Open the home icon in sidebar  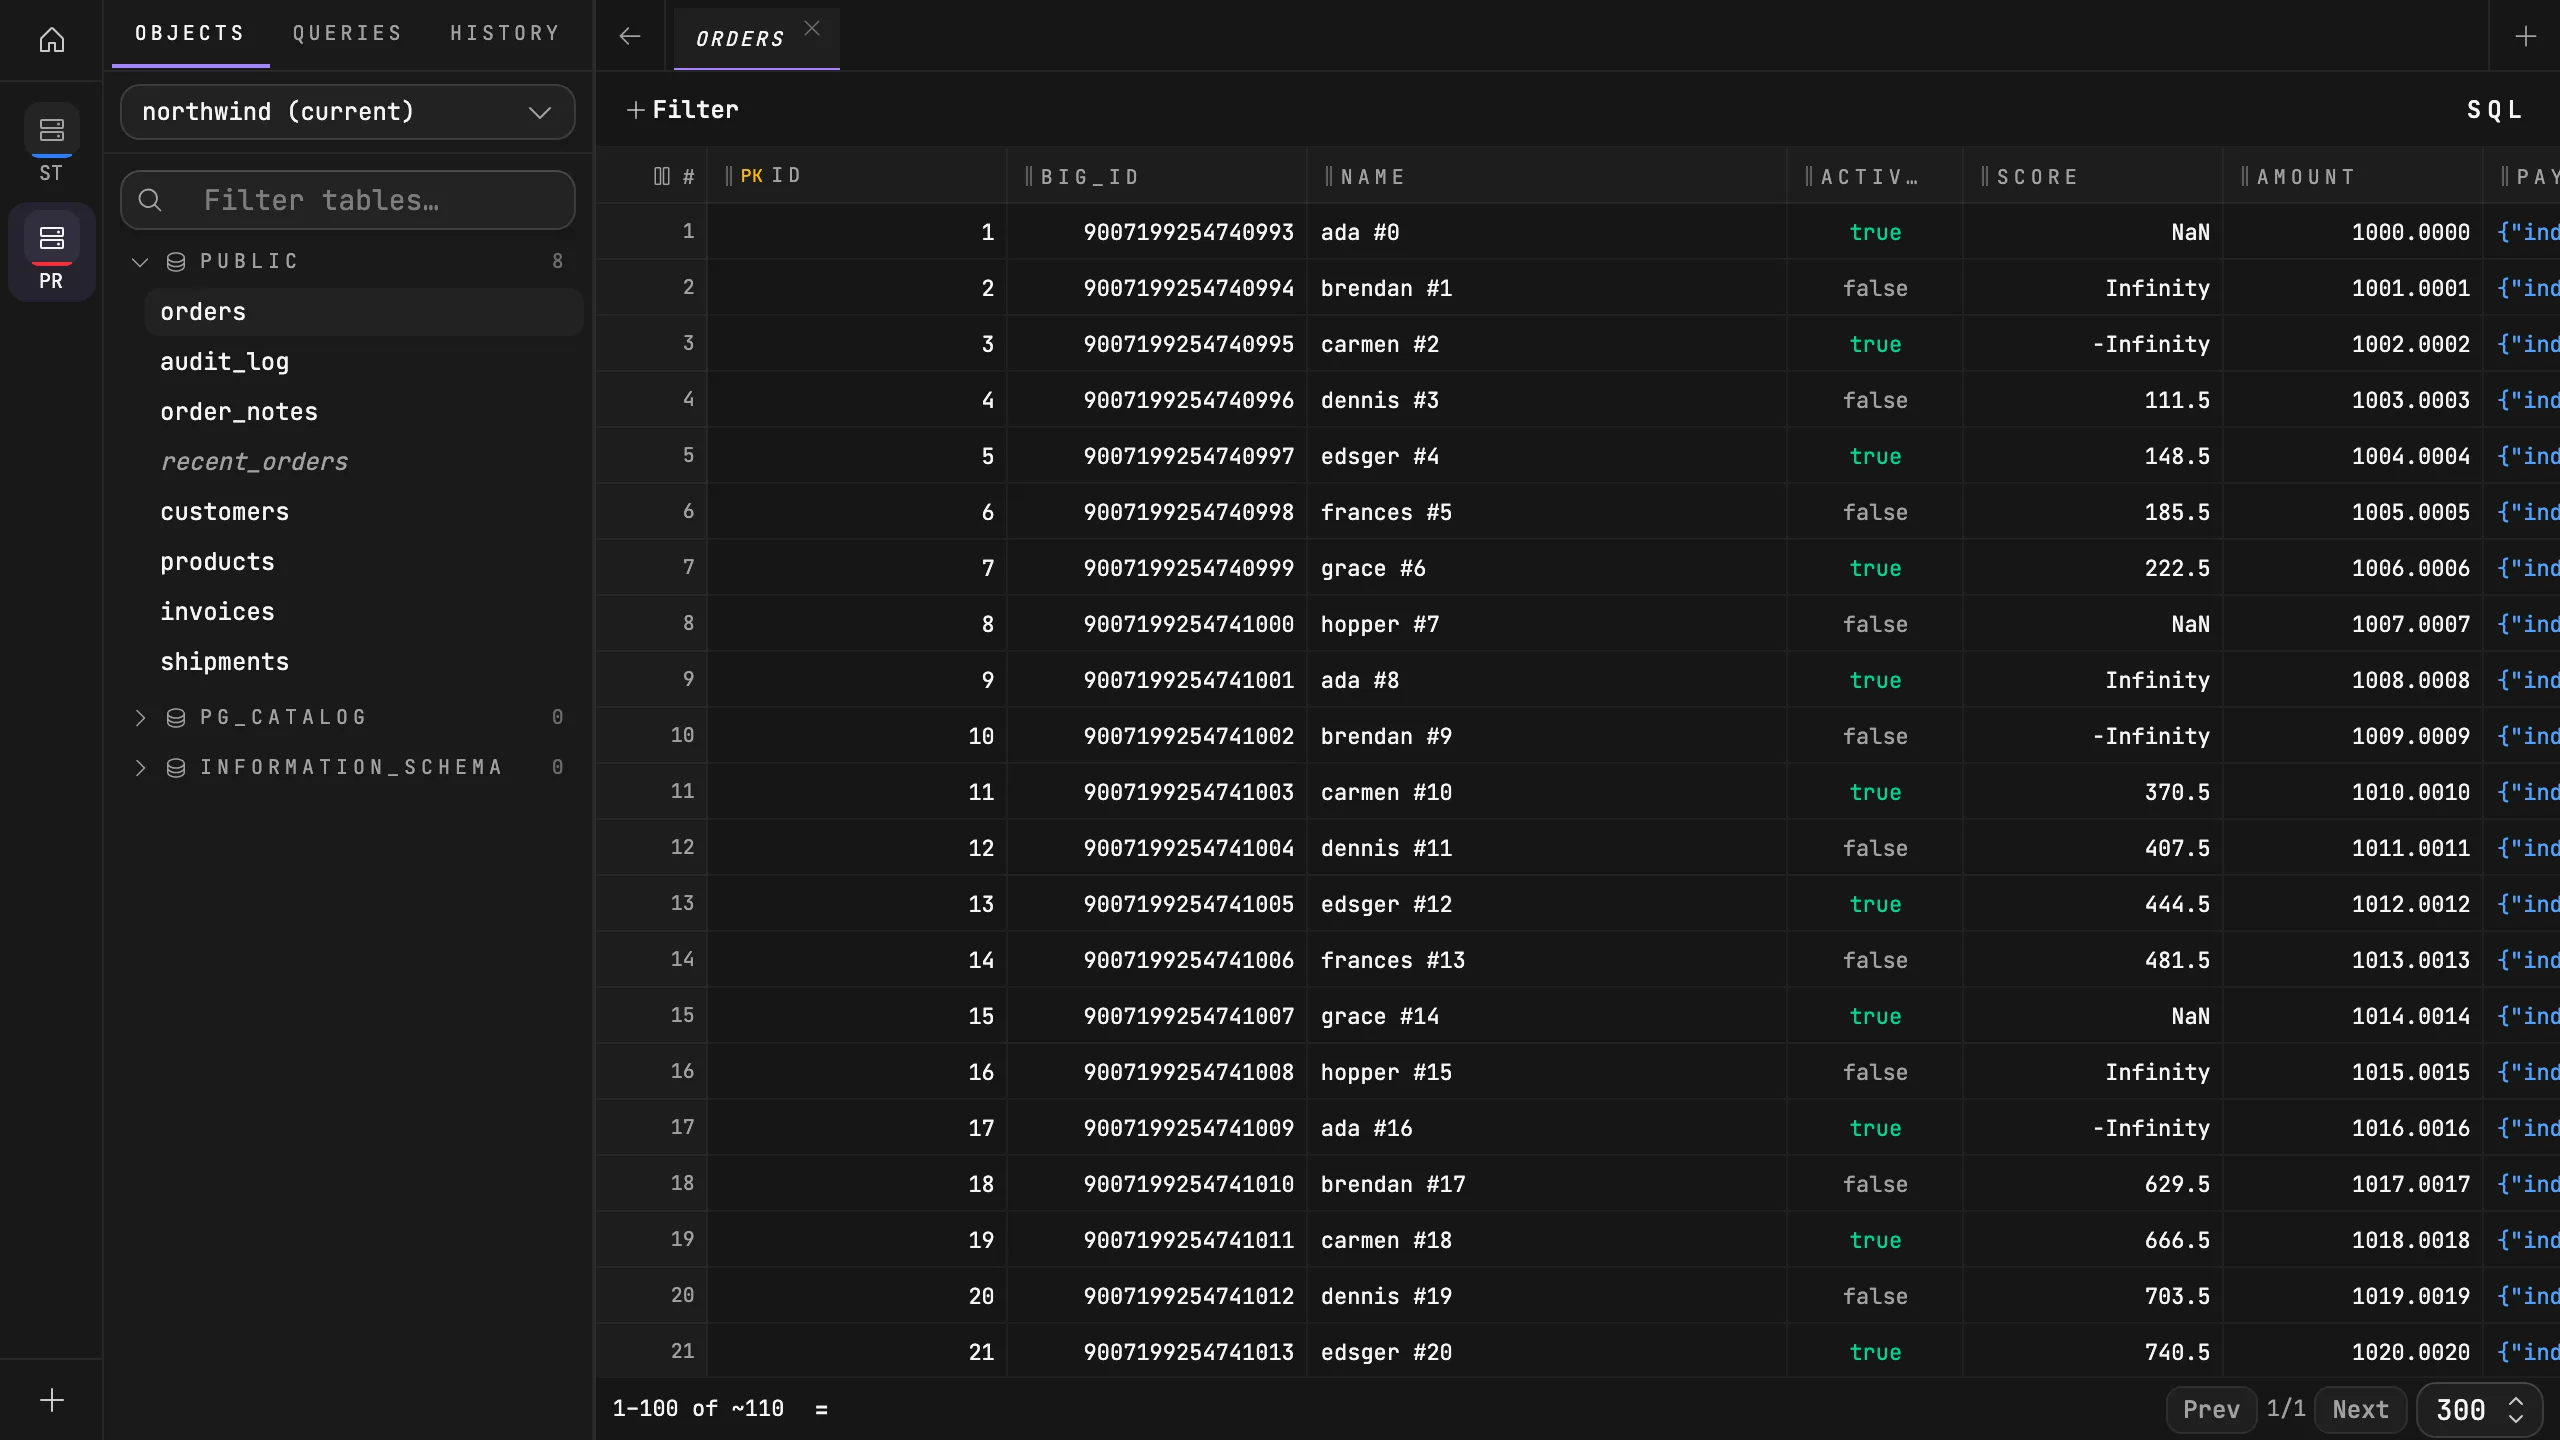(52, 40)
